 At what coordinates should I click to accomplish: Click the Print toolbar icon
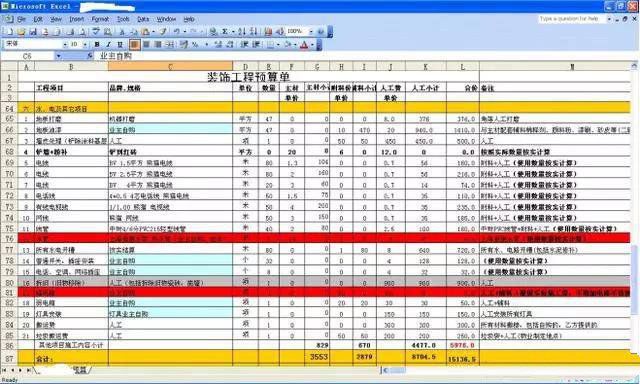coord(70,31)
